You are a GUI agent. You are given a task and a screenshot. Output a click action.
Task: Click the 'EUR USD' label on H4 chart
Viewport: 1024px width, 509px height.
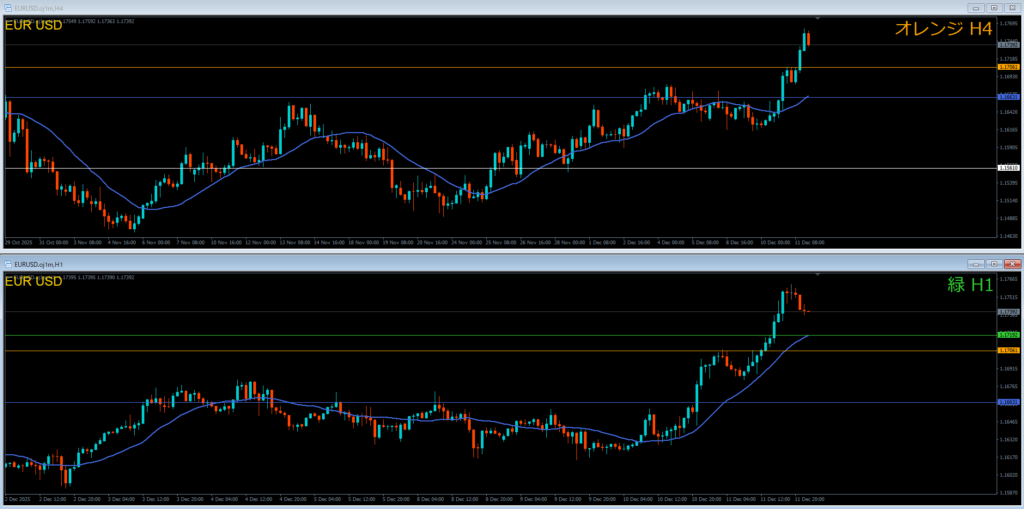[x=34, y=26]
